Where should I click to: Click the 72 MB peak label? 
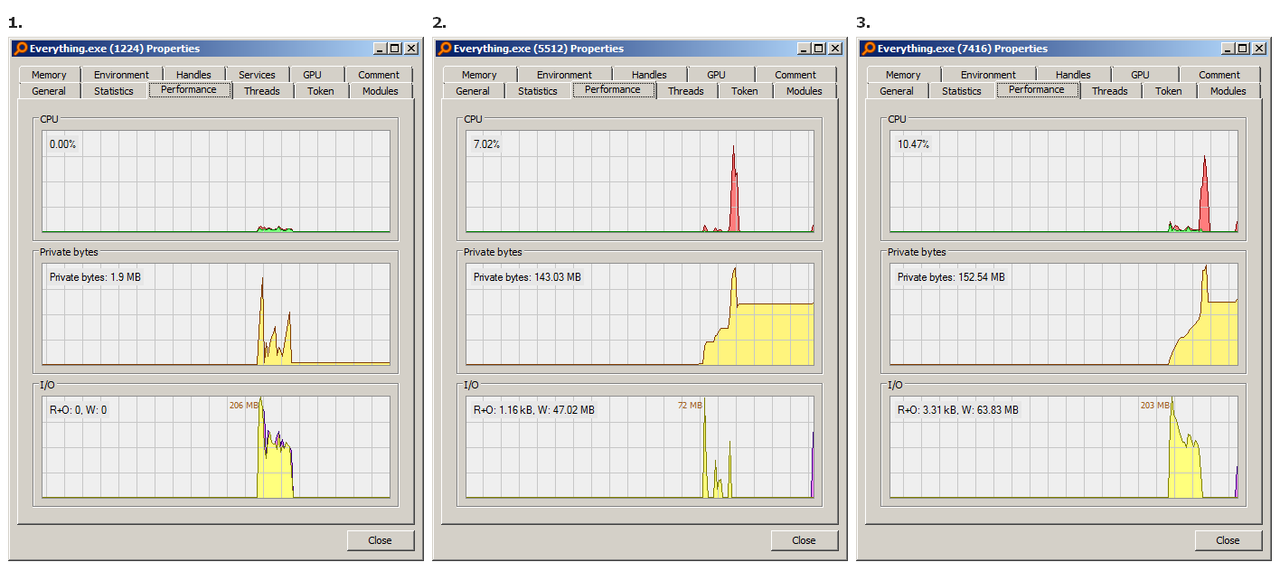(690, 405)
